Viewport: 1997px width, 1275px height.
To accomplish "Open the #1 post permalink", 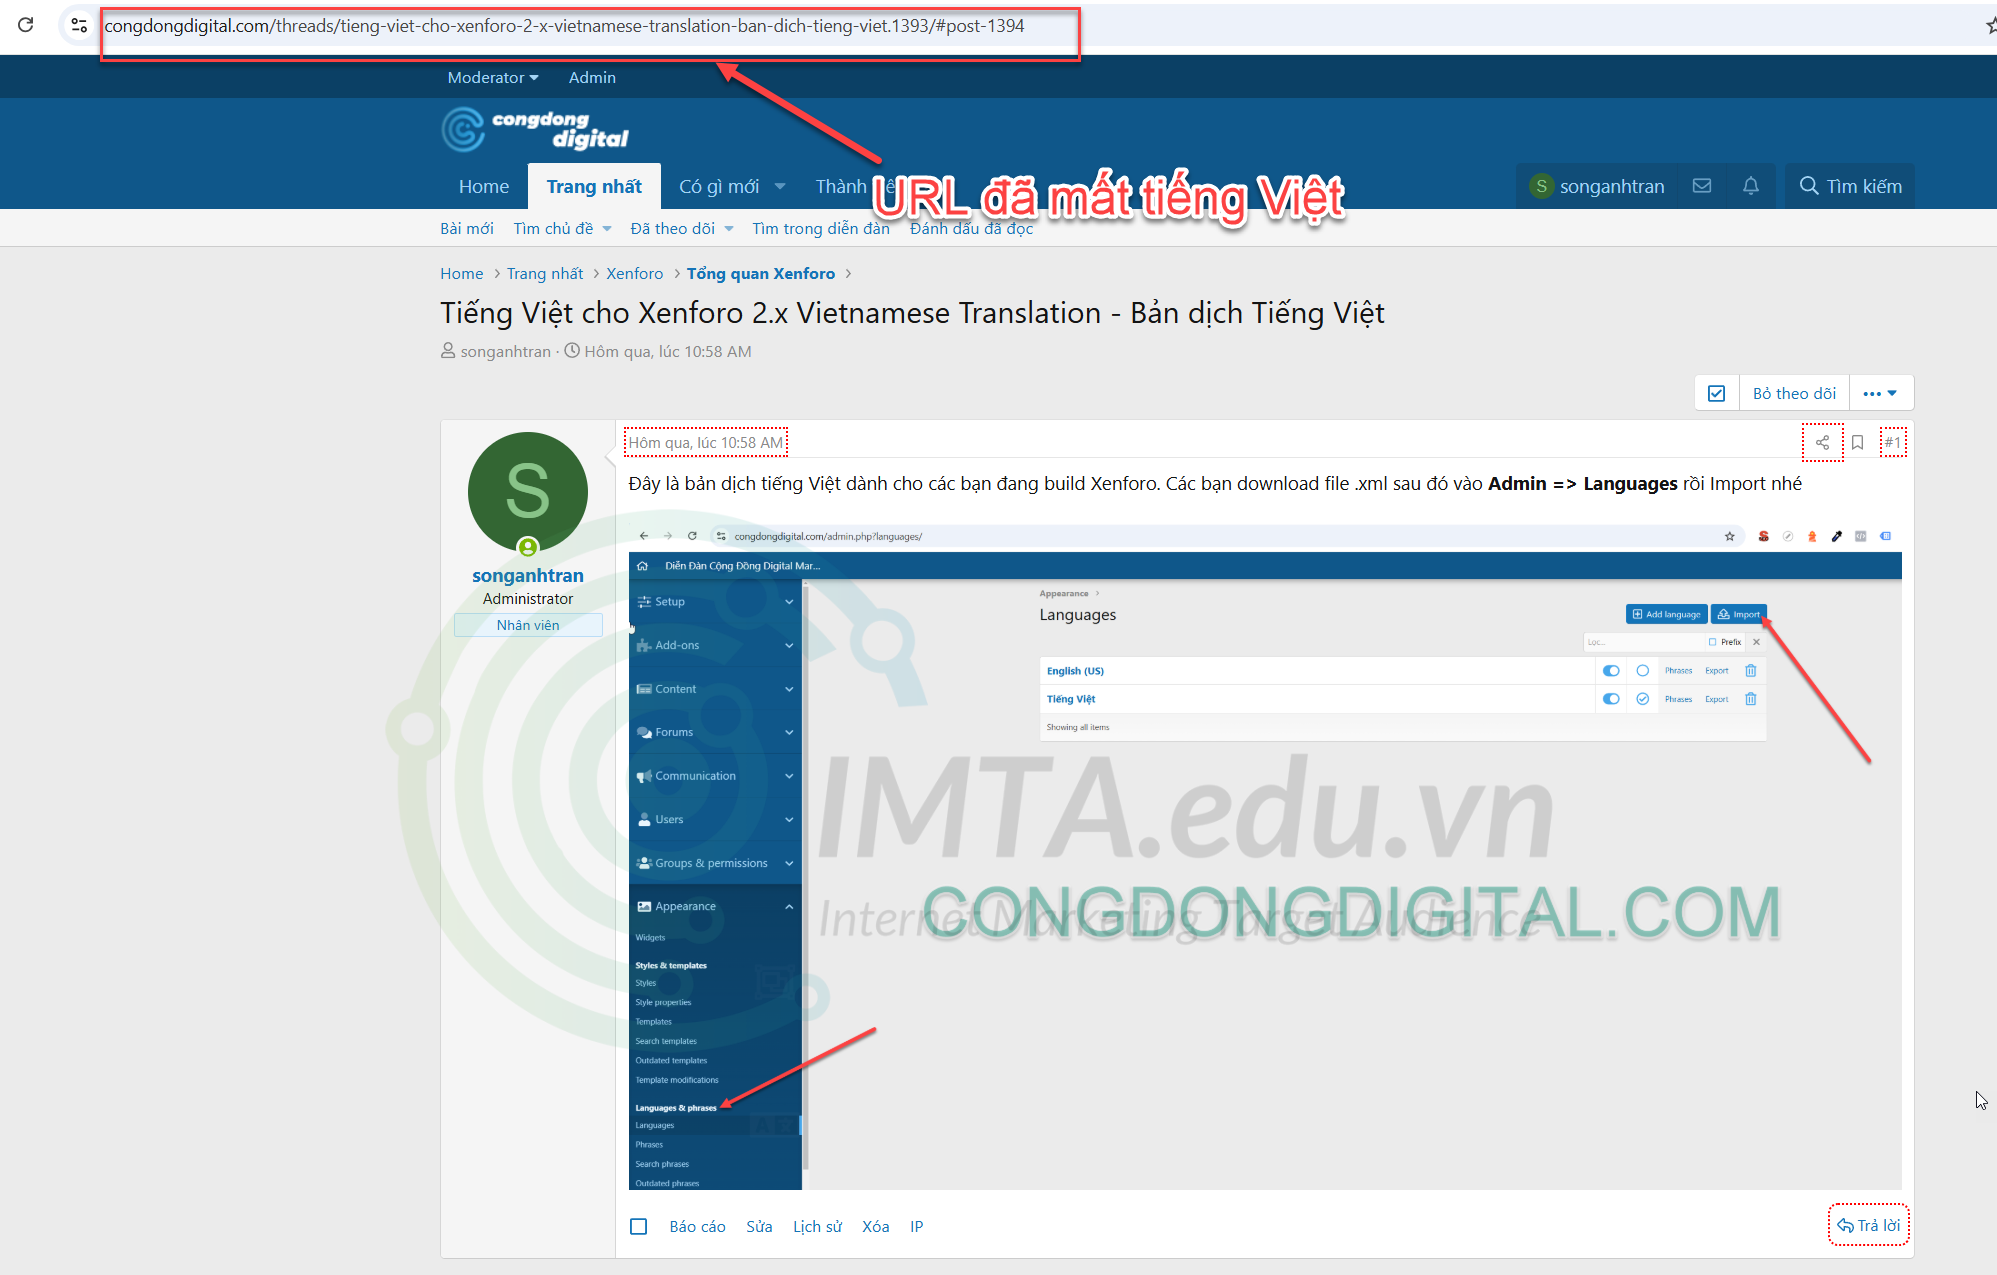I will tap(1893, 442).
